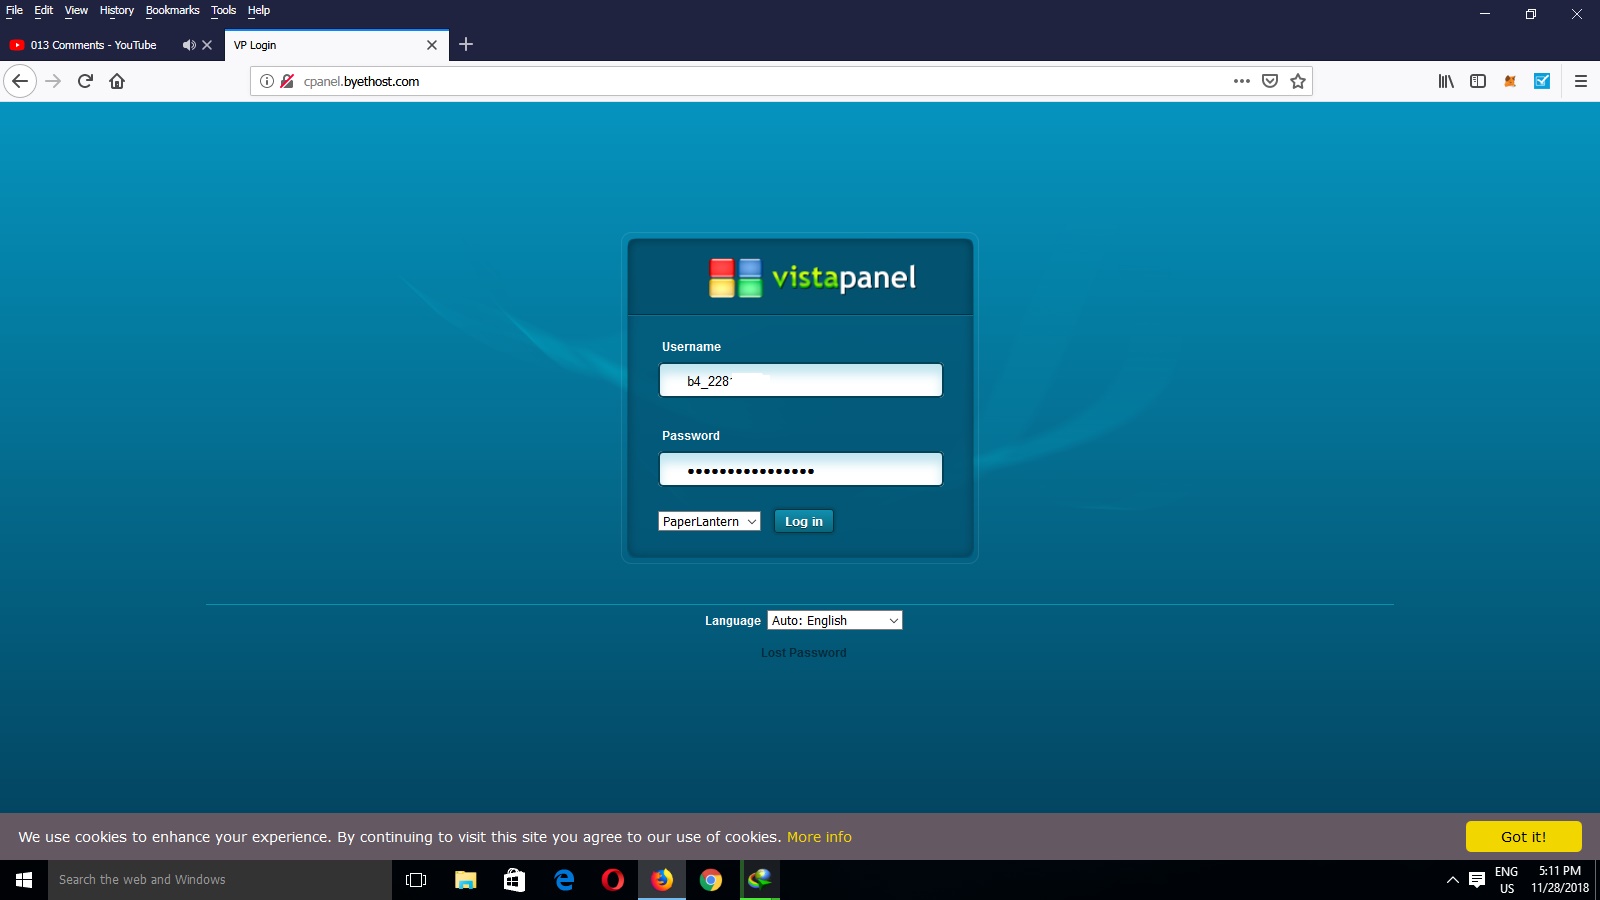Close the Firefox window
Screen dimensions: 1600x900
coord(1577,14)
